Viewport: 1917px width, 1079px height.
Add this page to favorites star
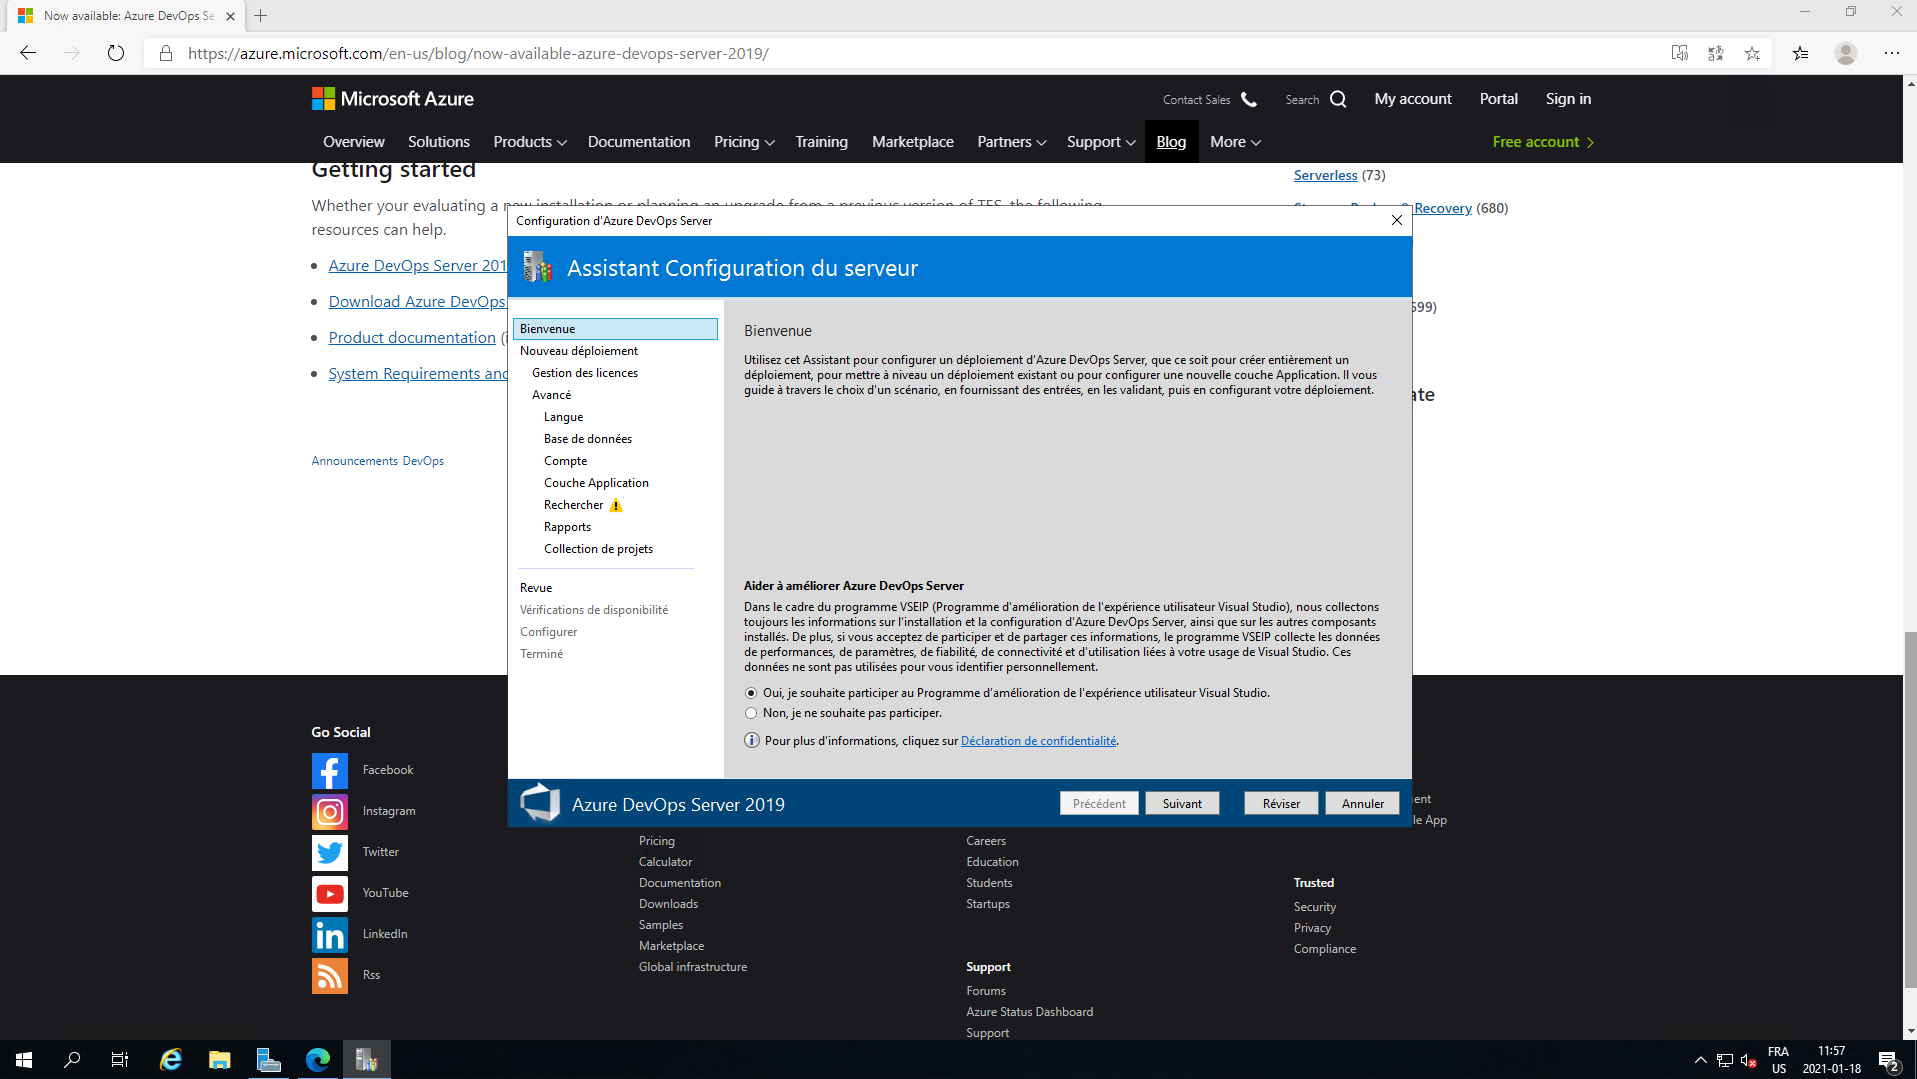(1752, 53)
